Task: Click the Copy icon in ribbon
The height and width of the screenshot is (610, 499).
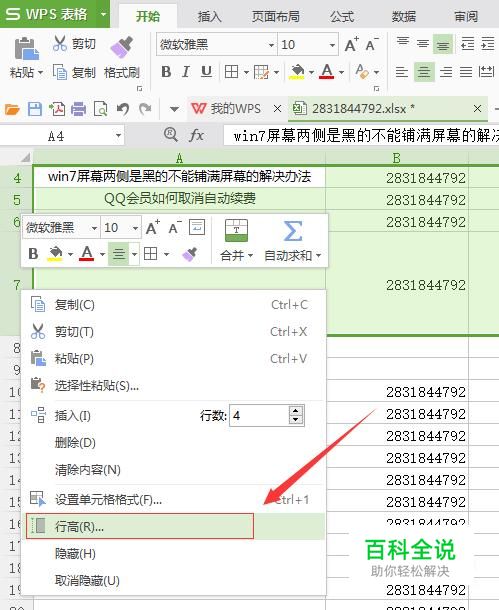Action: click(x=60, y=72)
